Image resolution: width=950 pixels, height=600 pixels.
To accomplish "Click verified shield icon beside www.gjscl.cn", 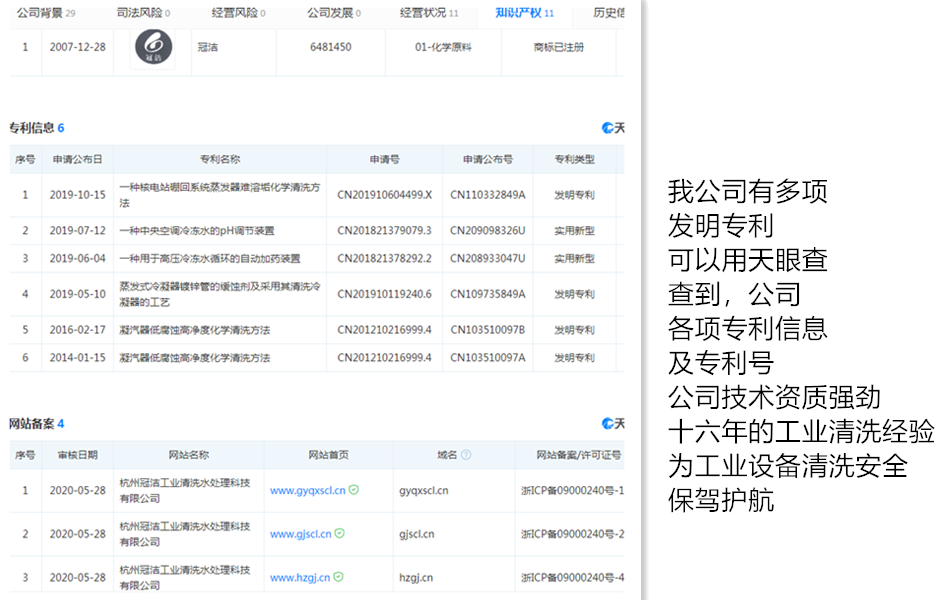I will 340,534.
